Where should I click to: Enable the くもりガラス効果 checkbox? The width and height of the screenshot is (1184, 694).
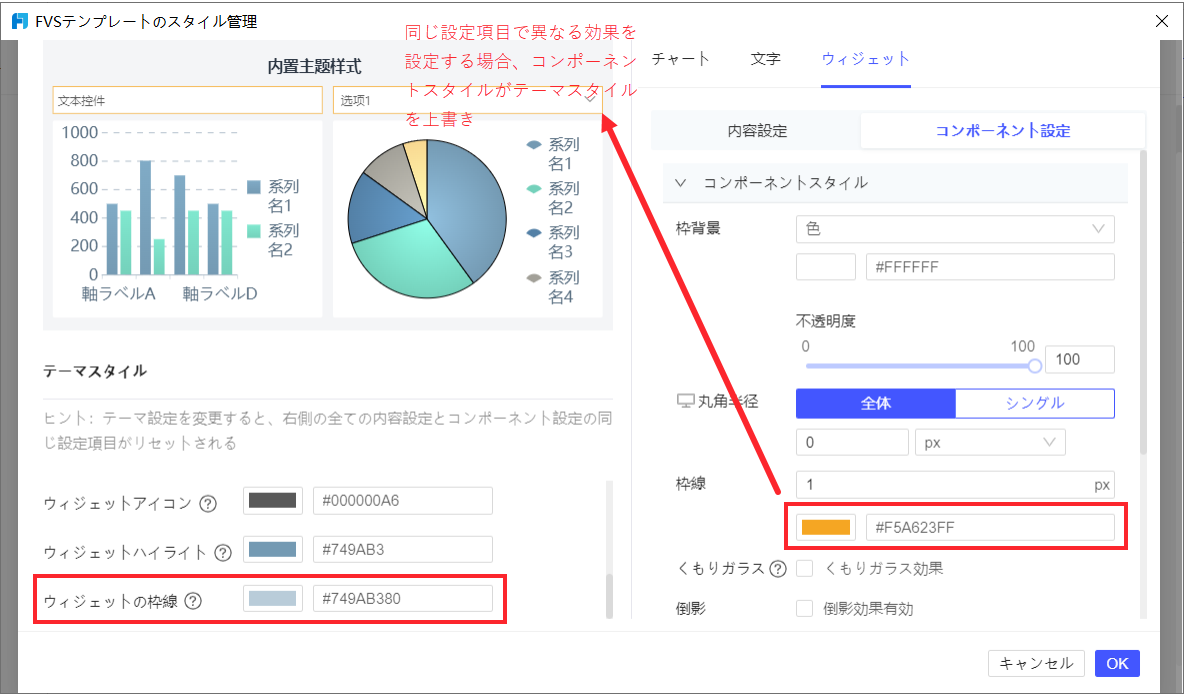tap(805, 569)
